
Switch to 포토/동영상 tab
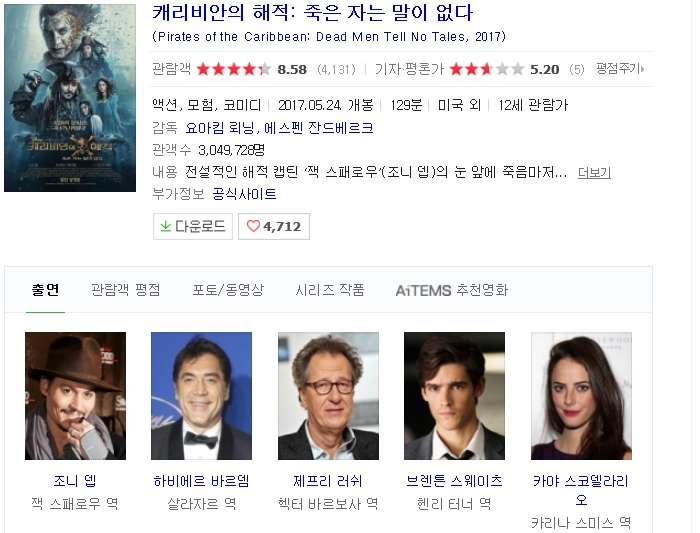tap(228, 290)
